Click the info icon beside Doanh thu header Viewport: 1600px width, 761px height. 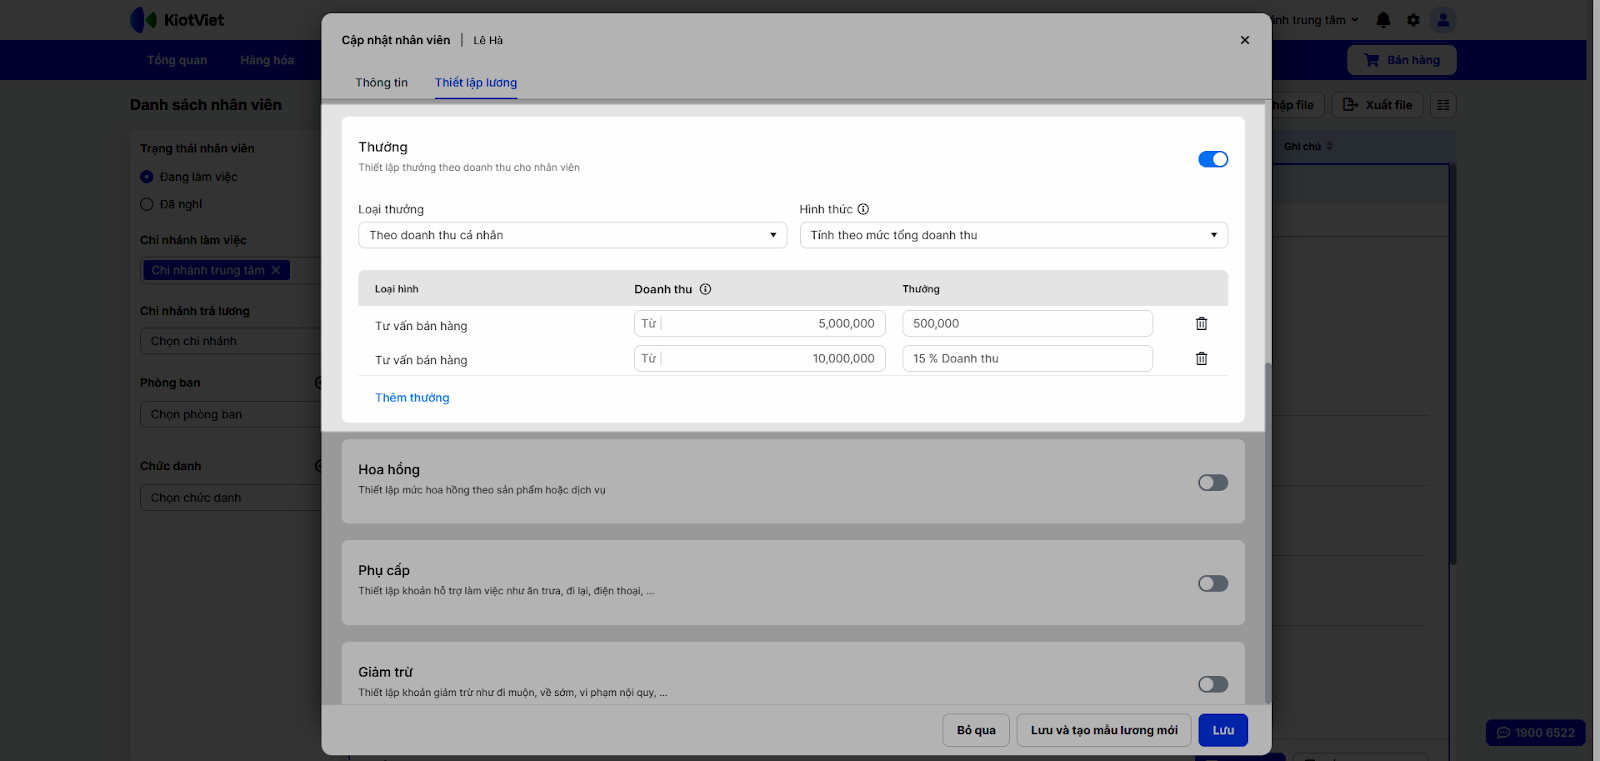705,289
